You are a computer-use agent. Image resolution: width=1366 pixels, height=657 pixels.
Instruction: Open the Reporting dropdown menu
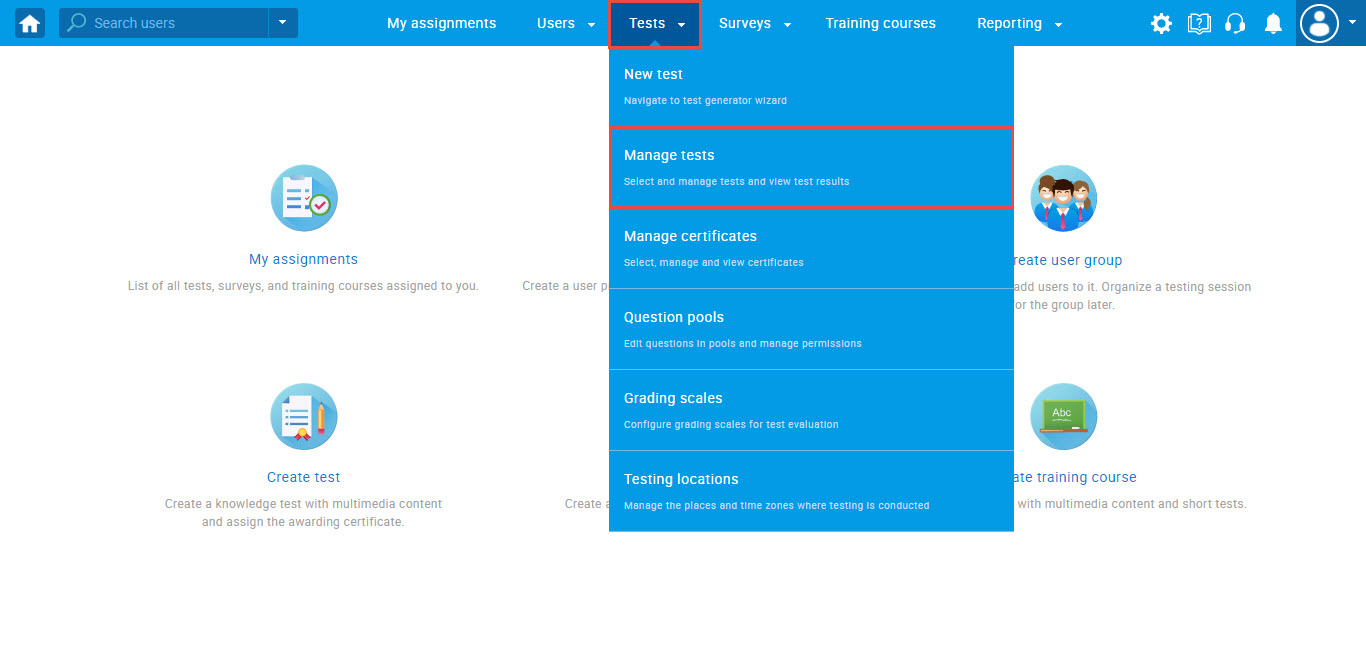point(1019,23)
